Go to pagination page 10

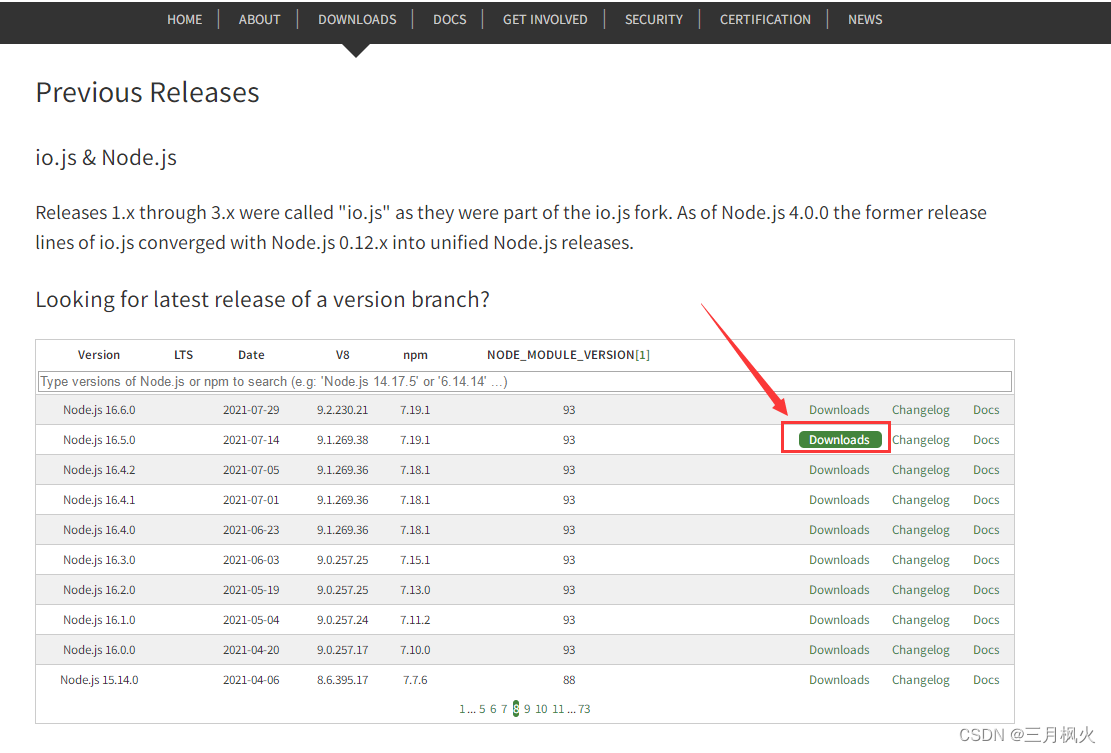pyautogui.click(x=541, y=709)
